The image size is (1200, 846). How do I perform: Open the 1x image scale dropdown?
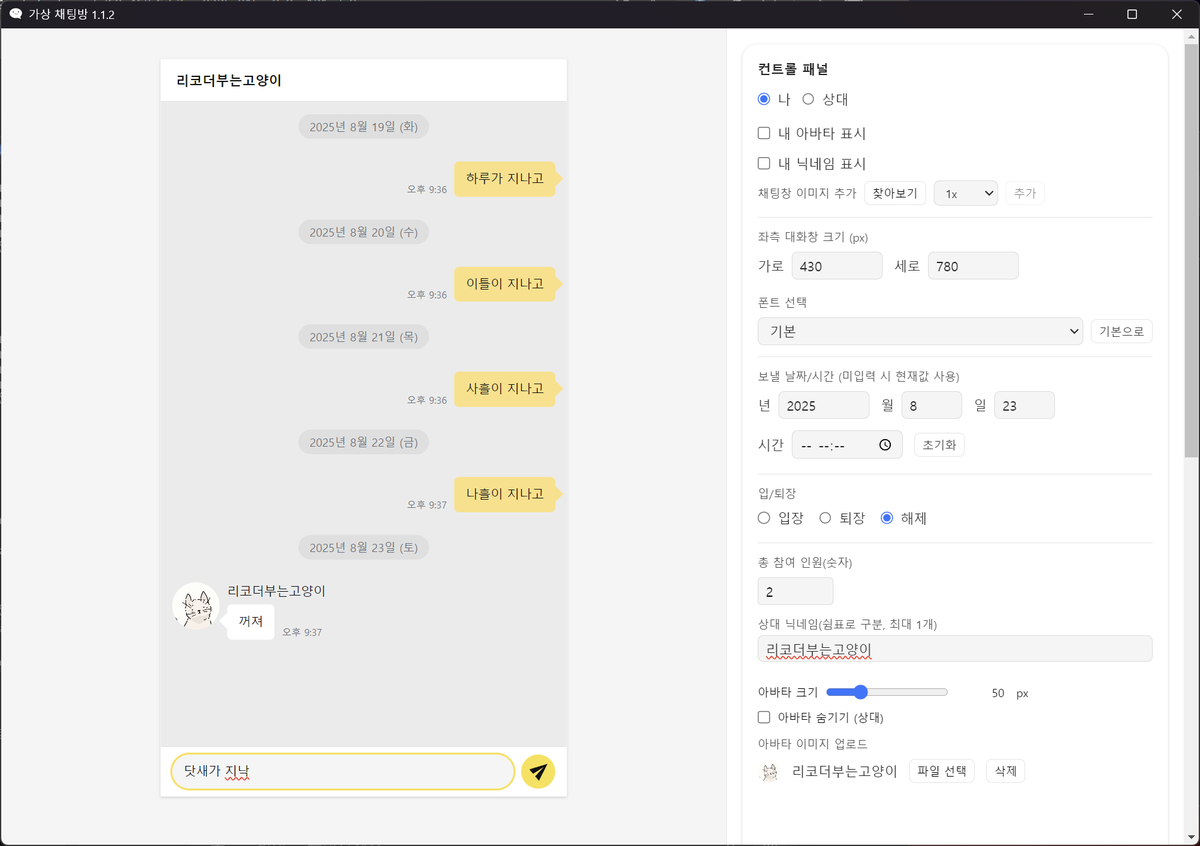click(965, 193)
